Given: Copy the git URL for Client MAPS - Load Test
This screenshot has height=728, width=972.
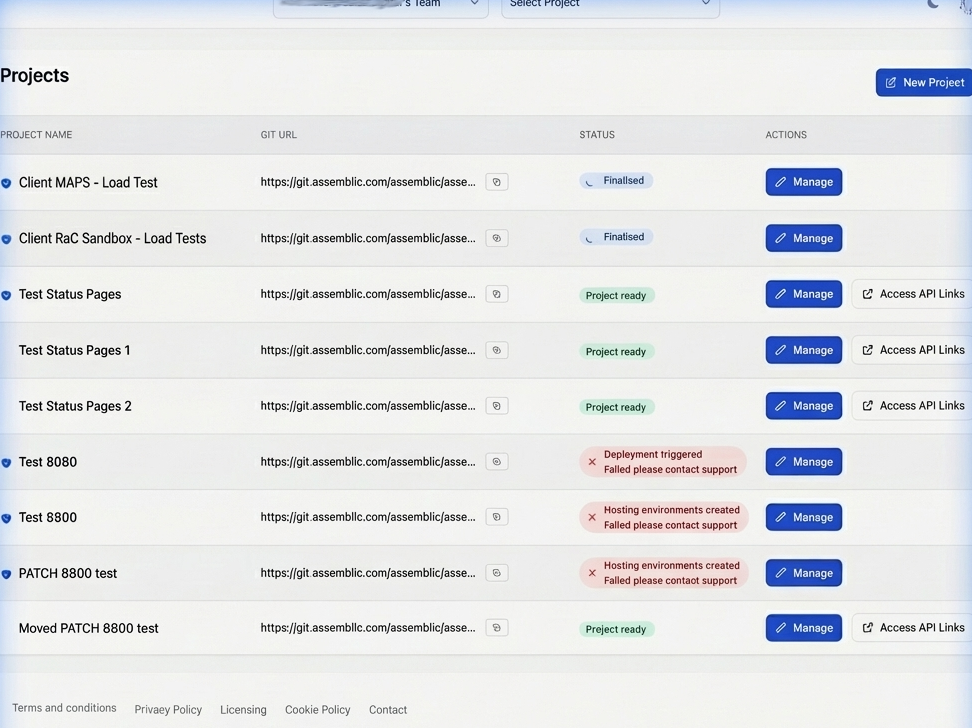Looking at the screenshot, I should [x=496, y=181].
